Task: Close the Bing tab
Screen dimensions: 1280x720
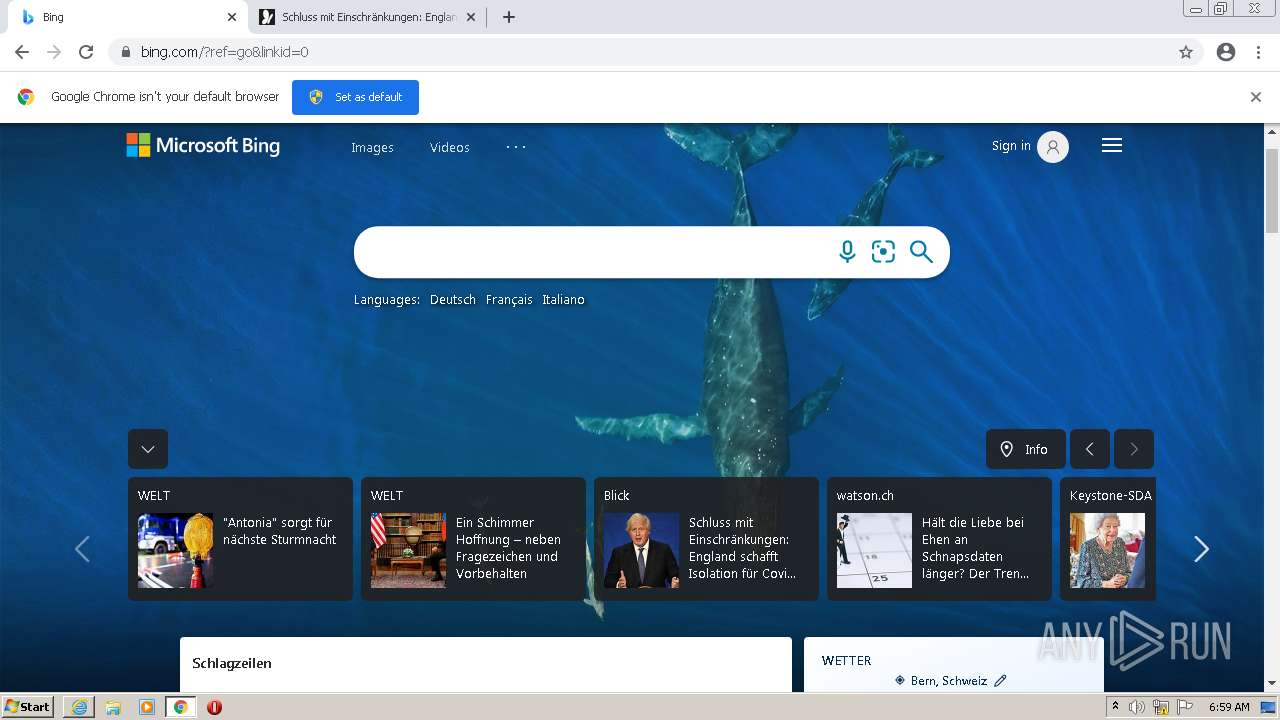Action: click(x=232, y=17)
